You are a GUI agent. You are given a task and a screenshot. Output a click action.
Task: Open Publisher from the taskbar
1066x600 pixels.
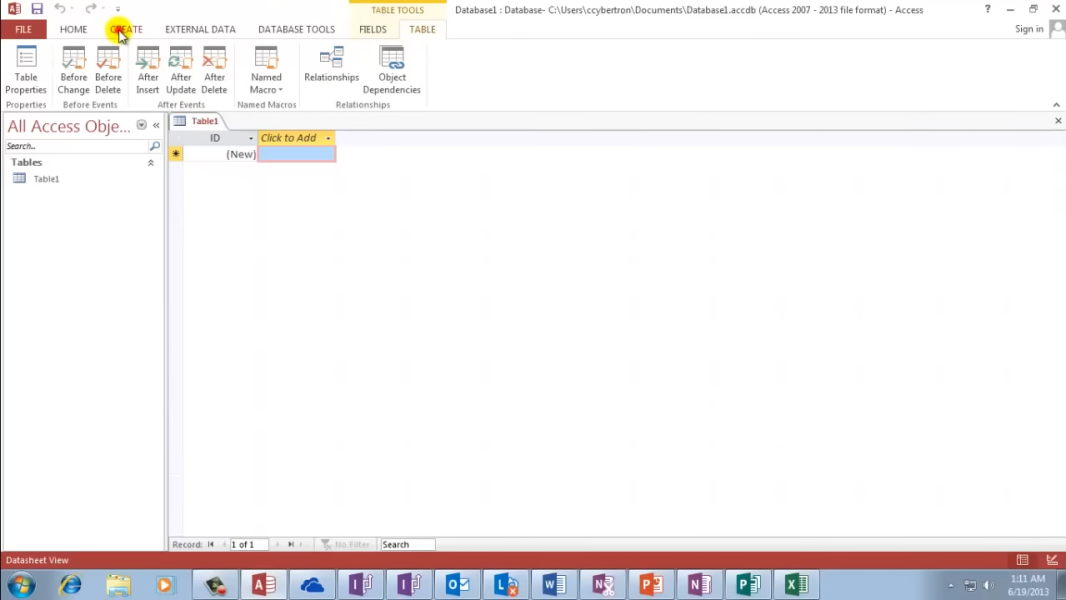click(747, 584)
